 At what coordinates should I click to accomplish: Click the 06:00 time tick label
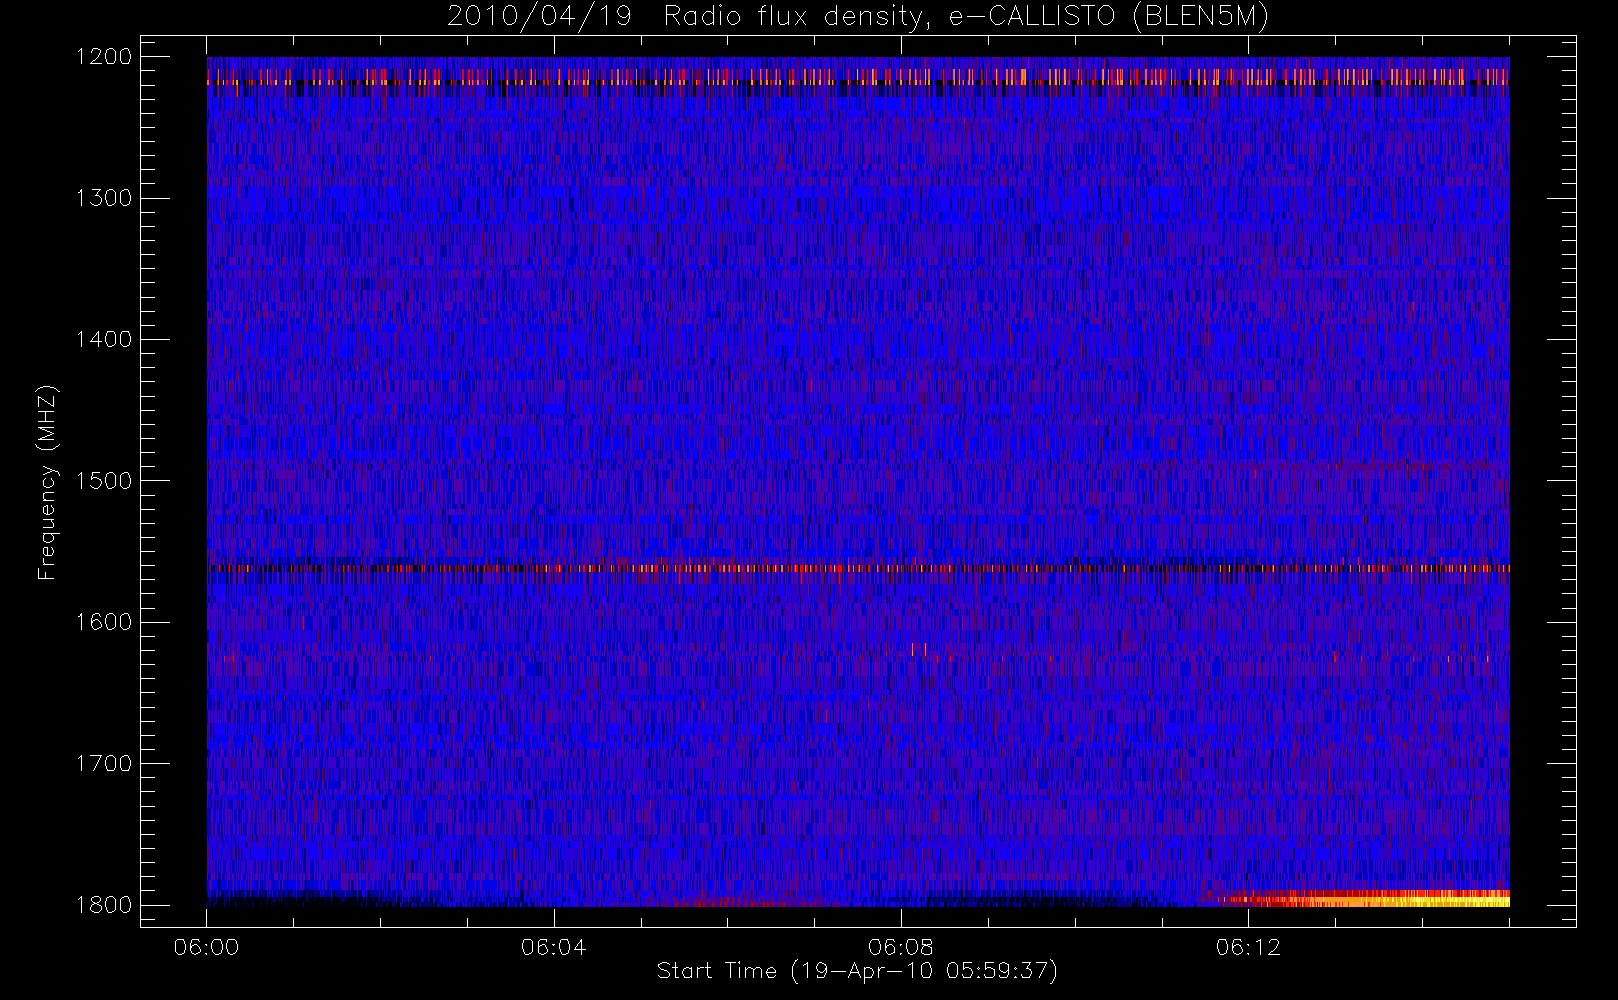click(x=206, y=947)
